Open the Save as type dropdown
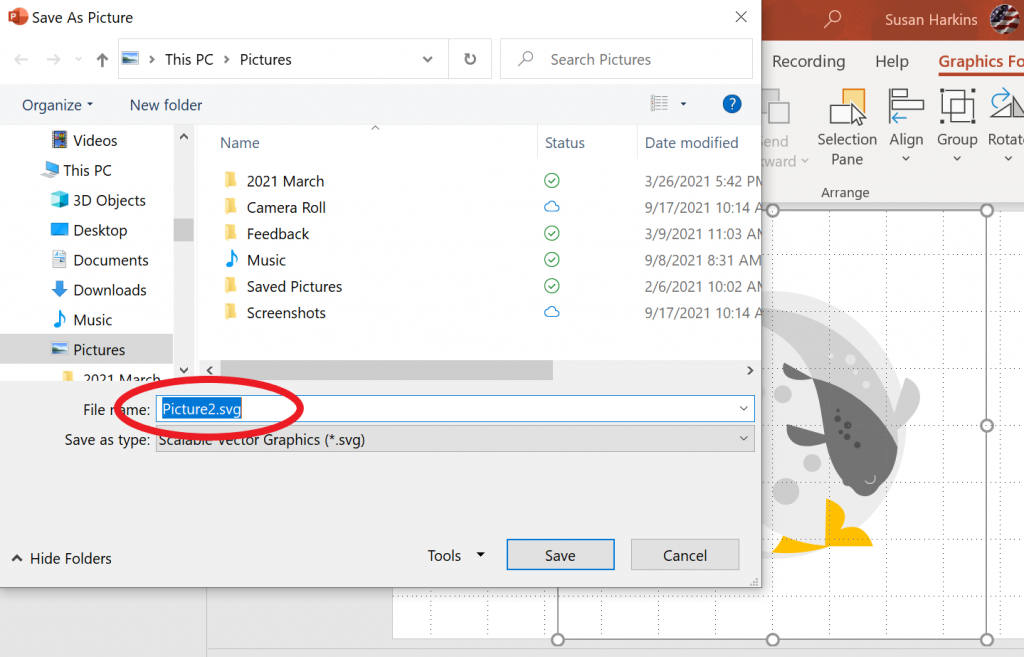 (743, 439)
